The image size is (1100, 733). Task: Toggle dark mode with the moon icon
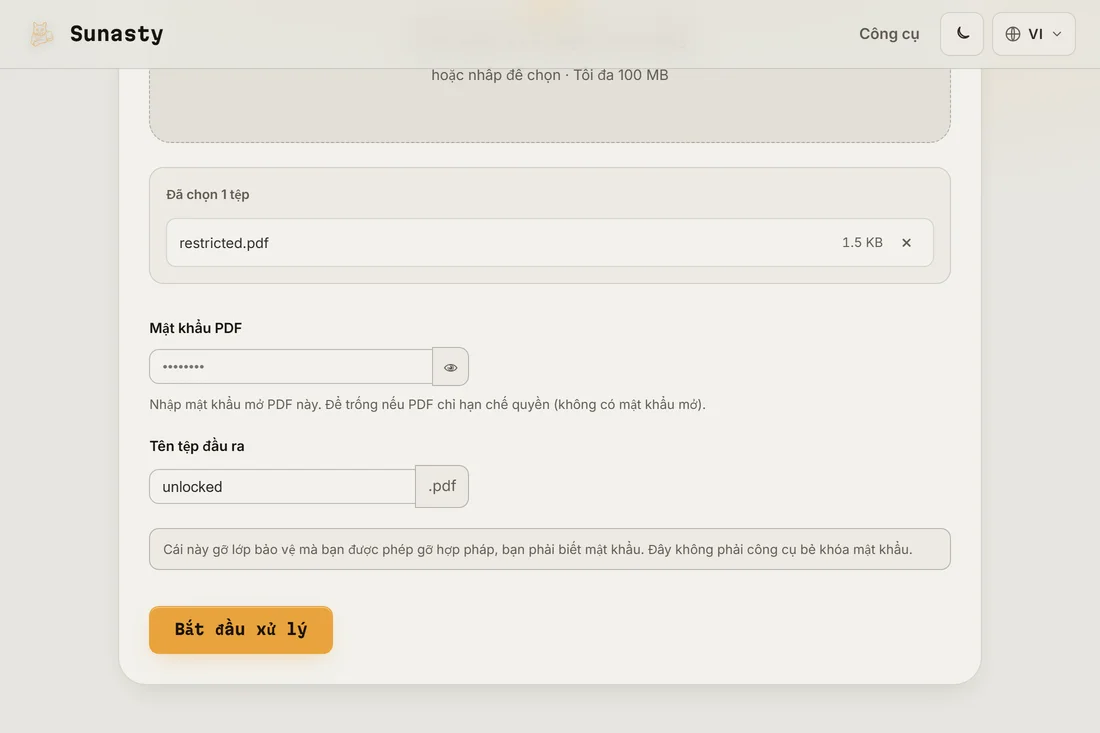[x=962, y=34]
